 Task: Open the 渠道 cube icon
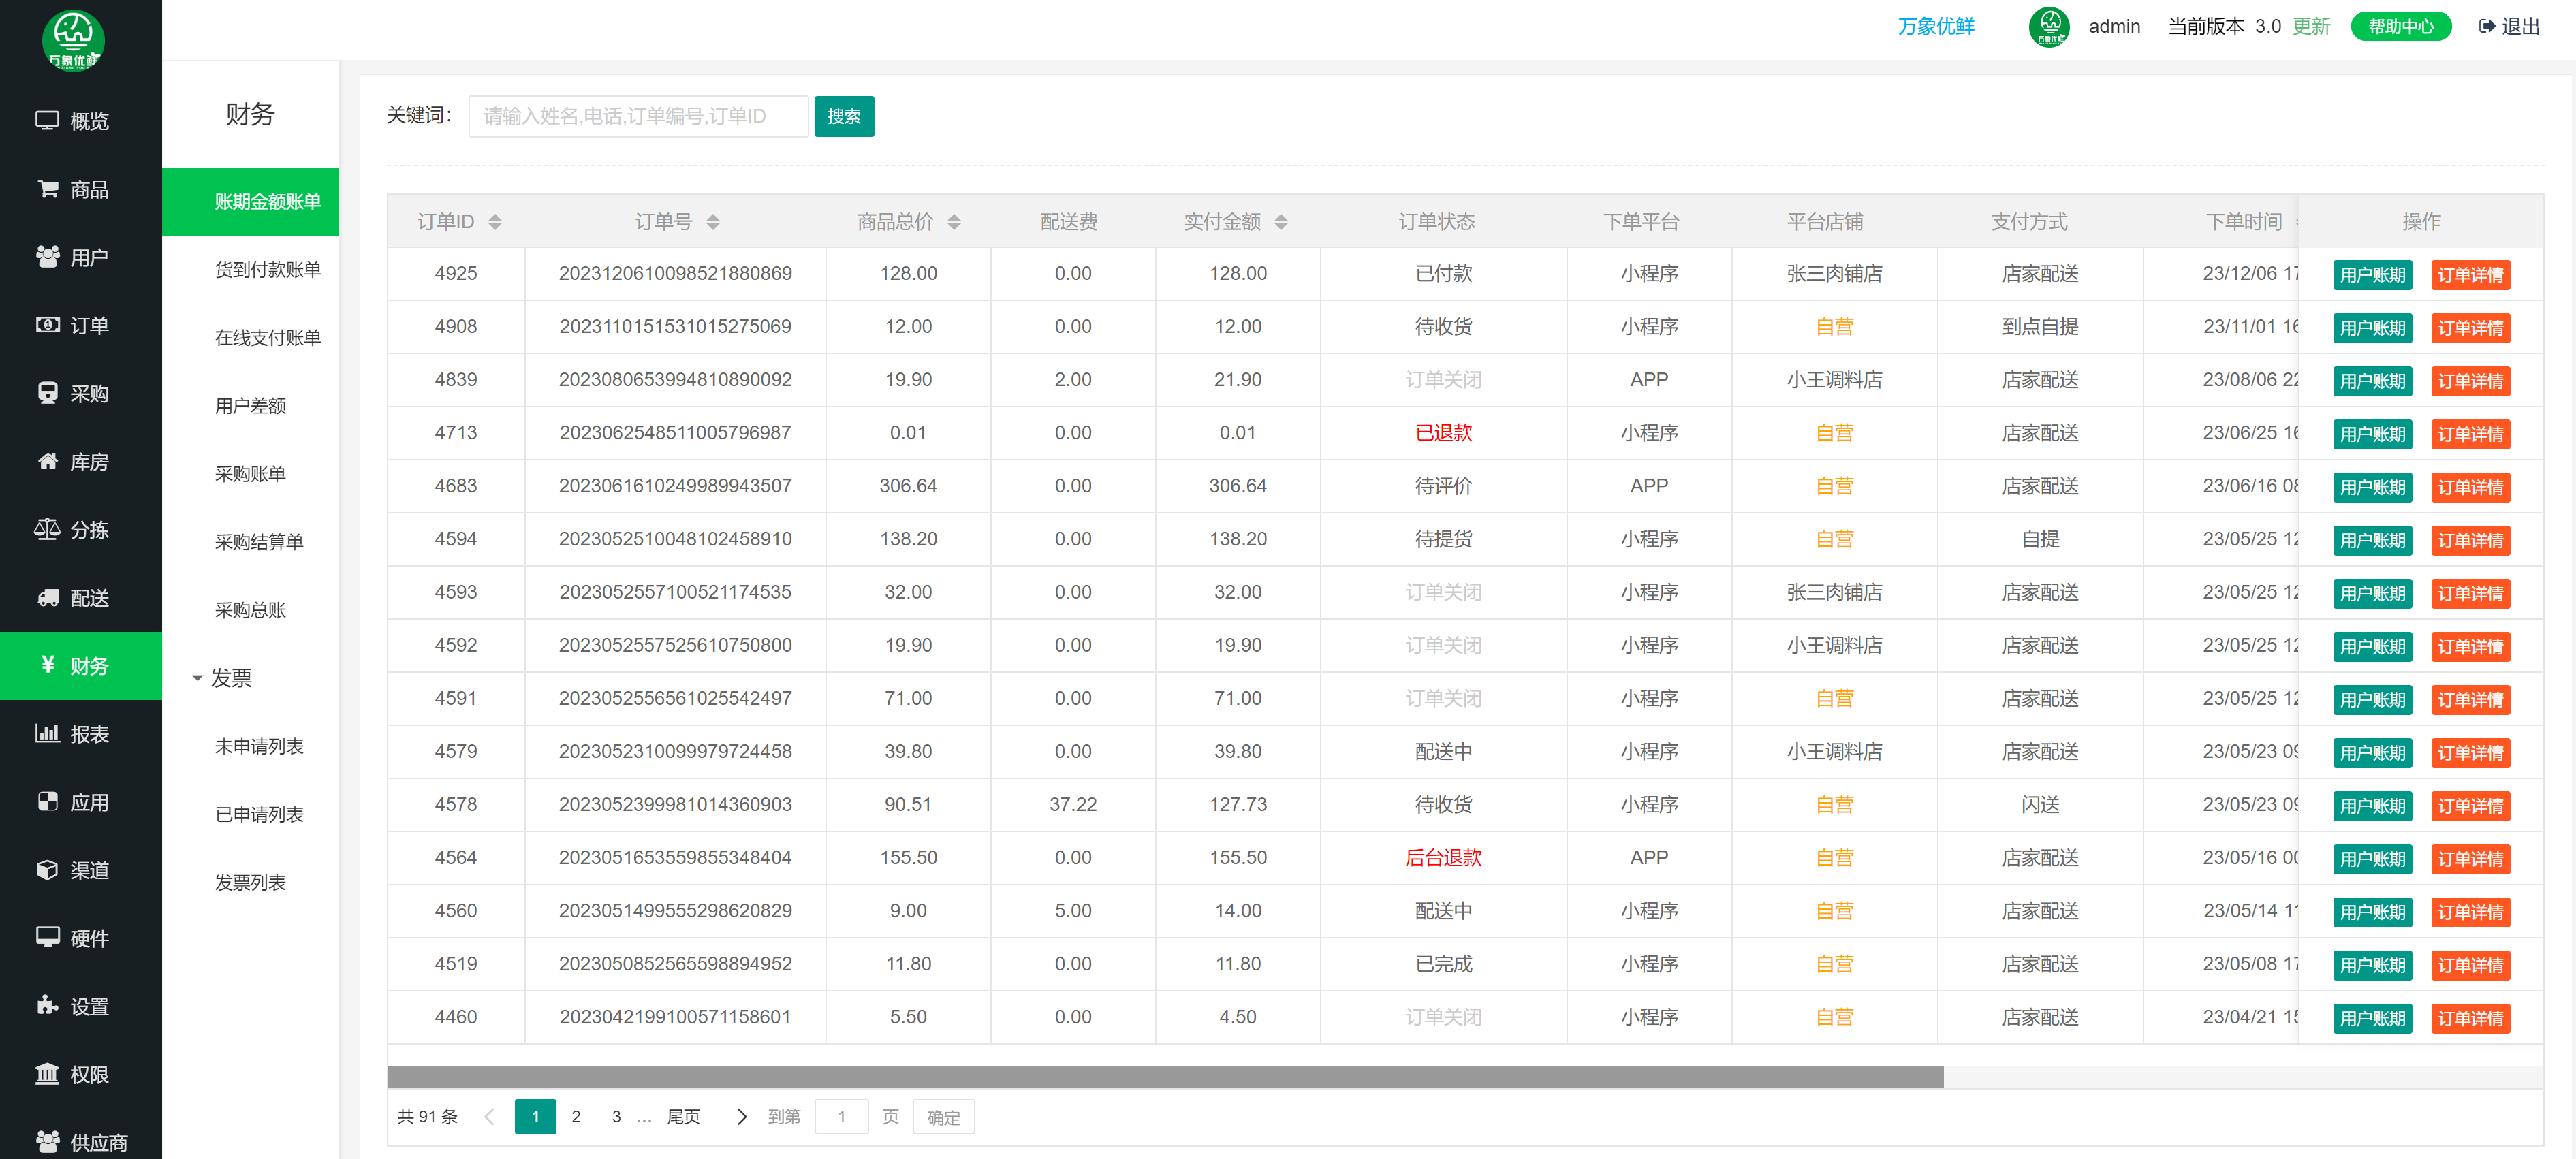pos(47,869)
